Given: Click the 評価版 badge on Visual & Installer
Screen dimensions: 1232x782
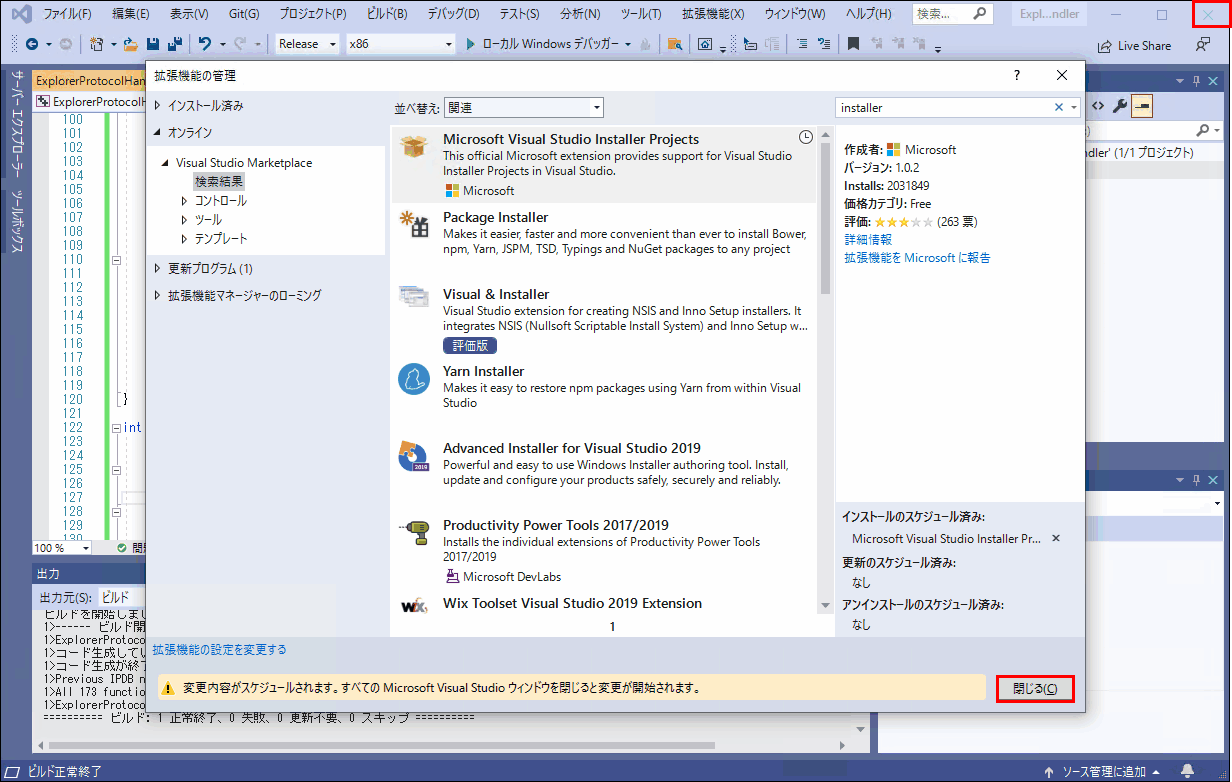Looking at the screenshot, I should coord(470,345).
